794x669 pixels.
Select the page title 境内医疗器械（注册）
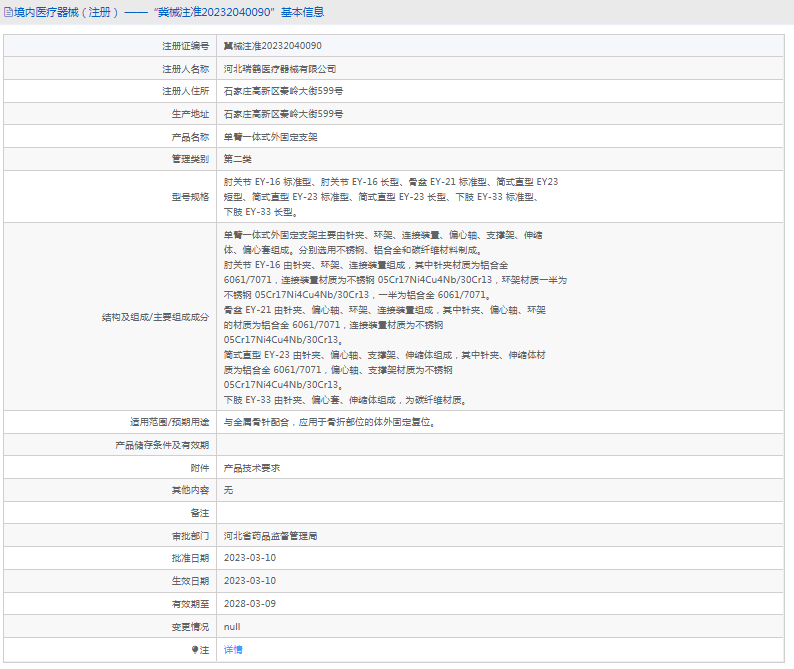[66, 12]
